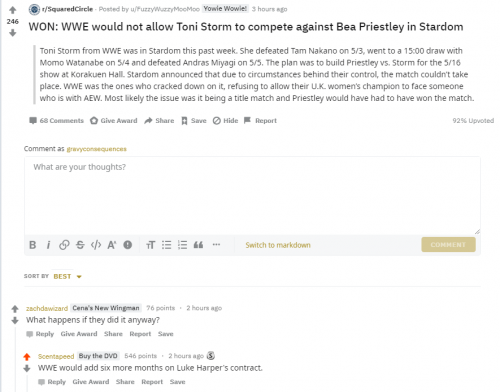500x392 pixels.
Task: Insert a quote block in the comment
Action: (198, 245)
